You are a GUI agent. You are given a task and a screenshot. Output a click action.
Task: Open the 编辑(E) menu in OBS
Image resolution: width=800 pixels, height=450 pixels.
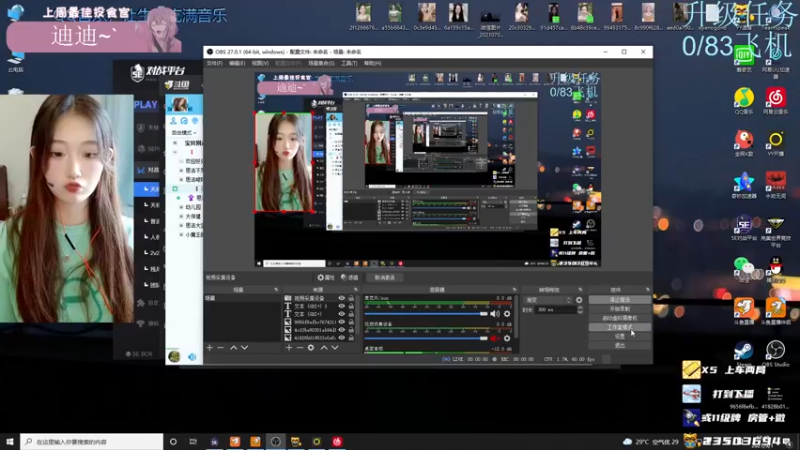tap(237, 63)
